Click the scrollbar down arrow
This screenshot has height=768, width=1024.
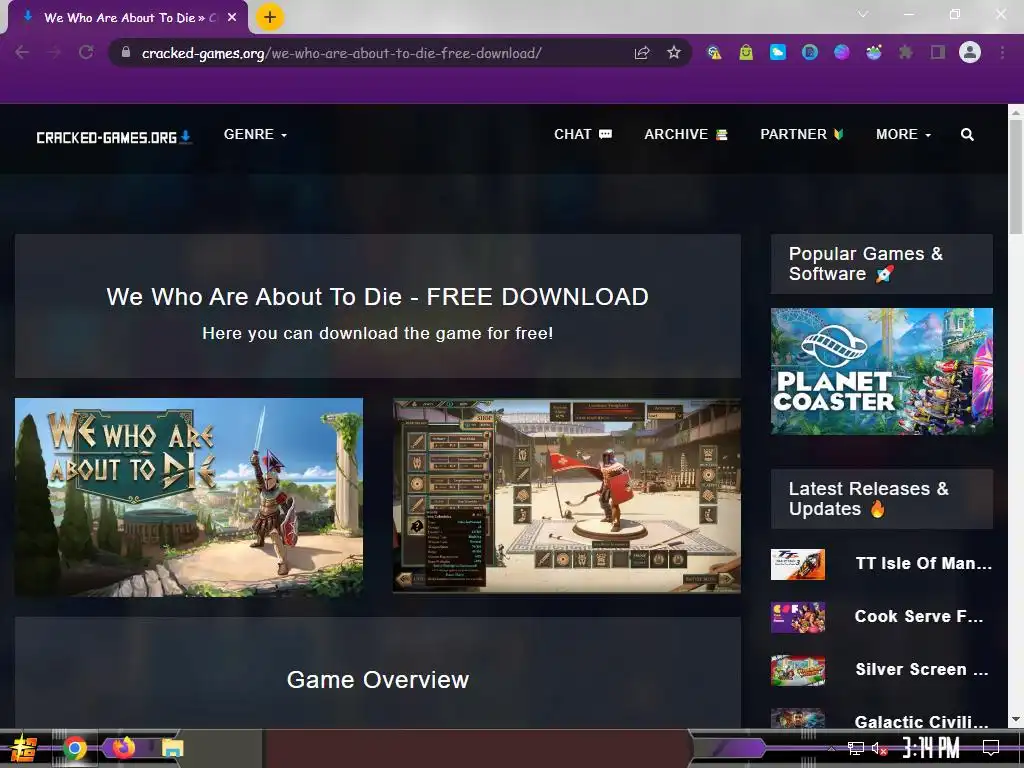pyautogui.click(x=1016, y=719)
